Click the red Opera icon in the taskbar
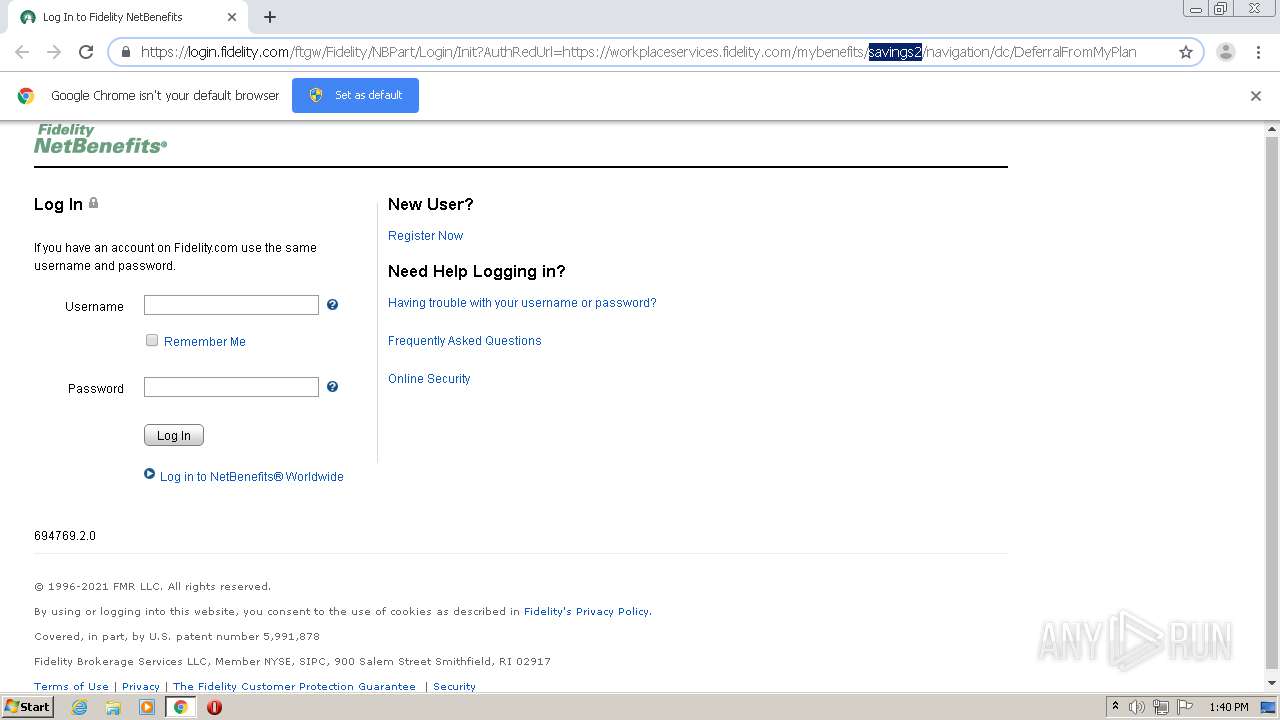Viewport: 1280px width, 720px height. tap(214, 707)
